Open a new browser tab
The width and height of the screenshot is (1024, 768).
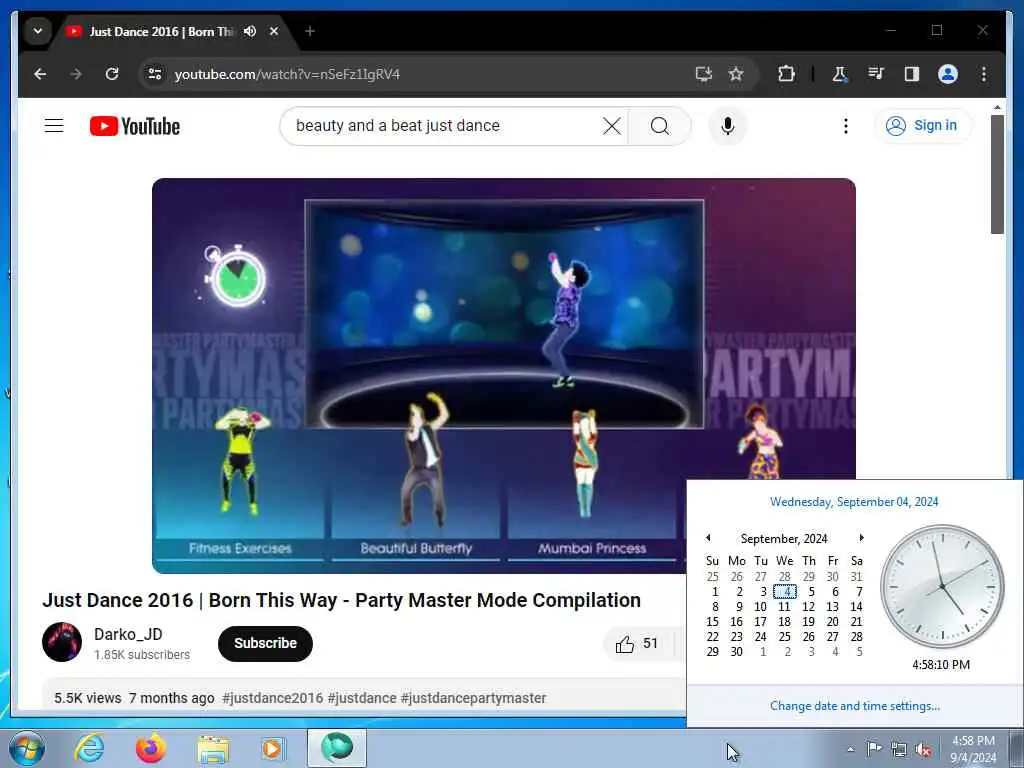coord(310,31)
